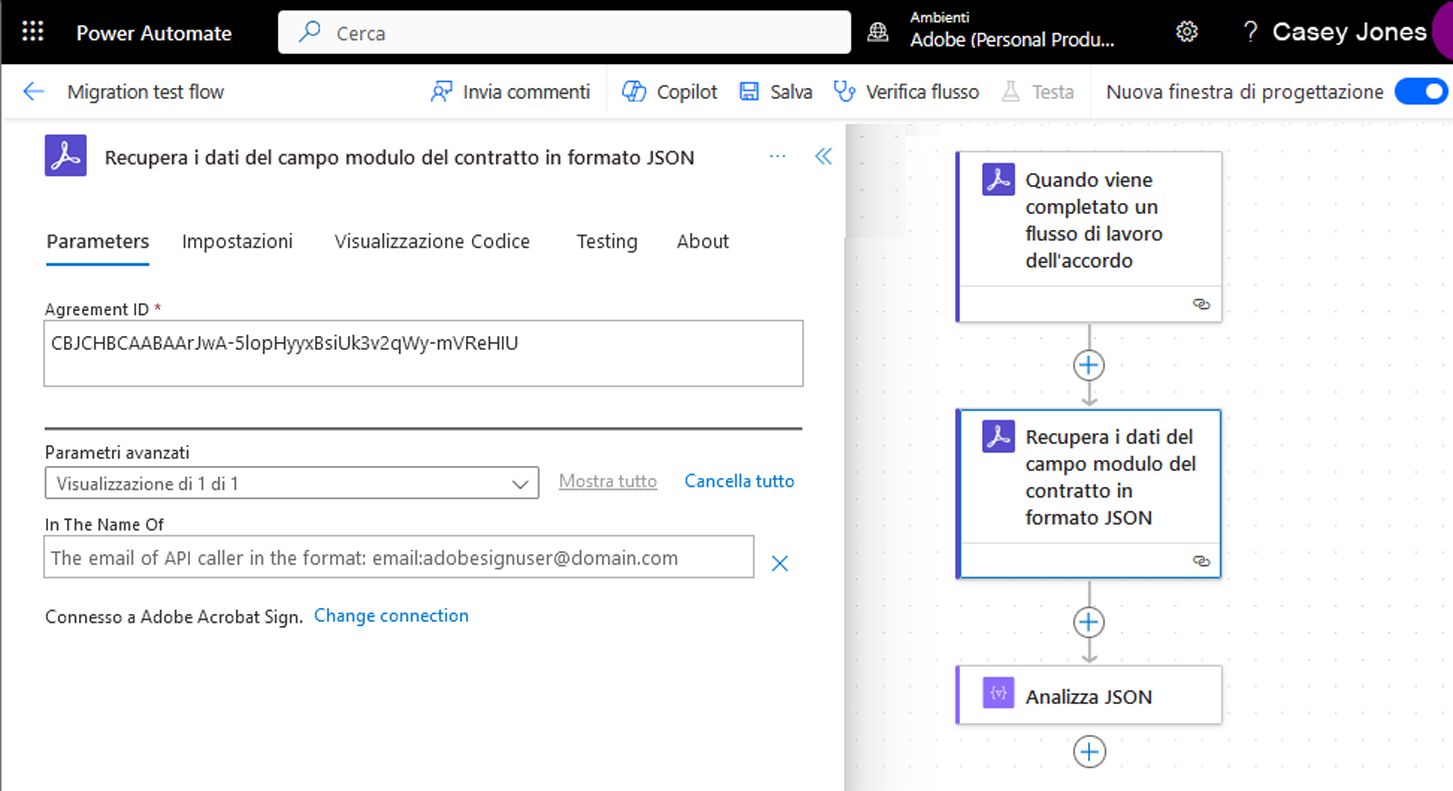Click into the Agreement ID field
Image resolution: width=1453 pixels, height=791 pixels.
[423, 353]
